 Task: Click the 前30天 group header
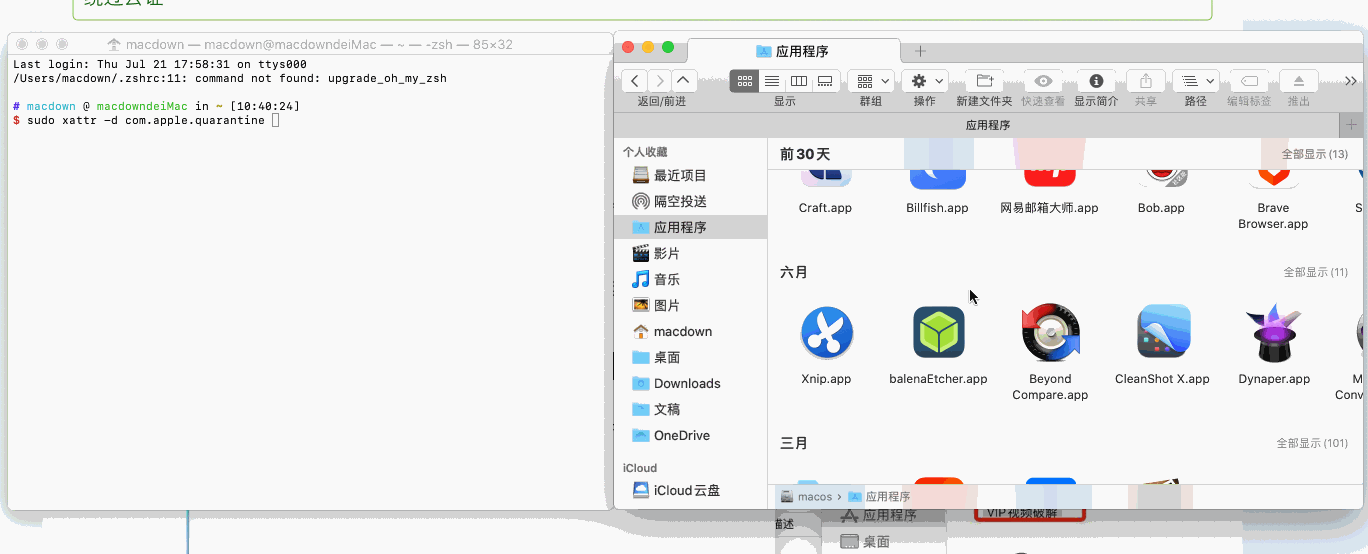coord(805,154)
